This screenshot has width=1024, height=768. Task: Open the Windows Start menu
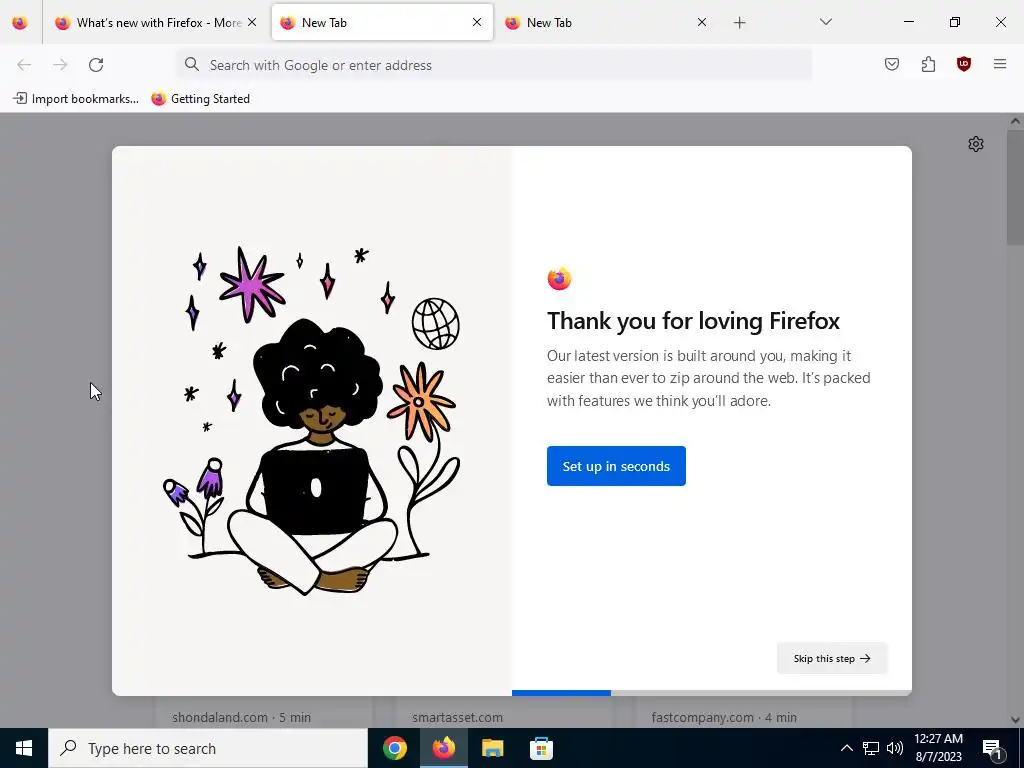24,748
